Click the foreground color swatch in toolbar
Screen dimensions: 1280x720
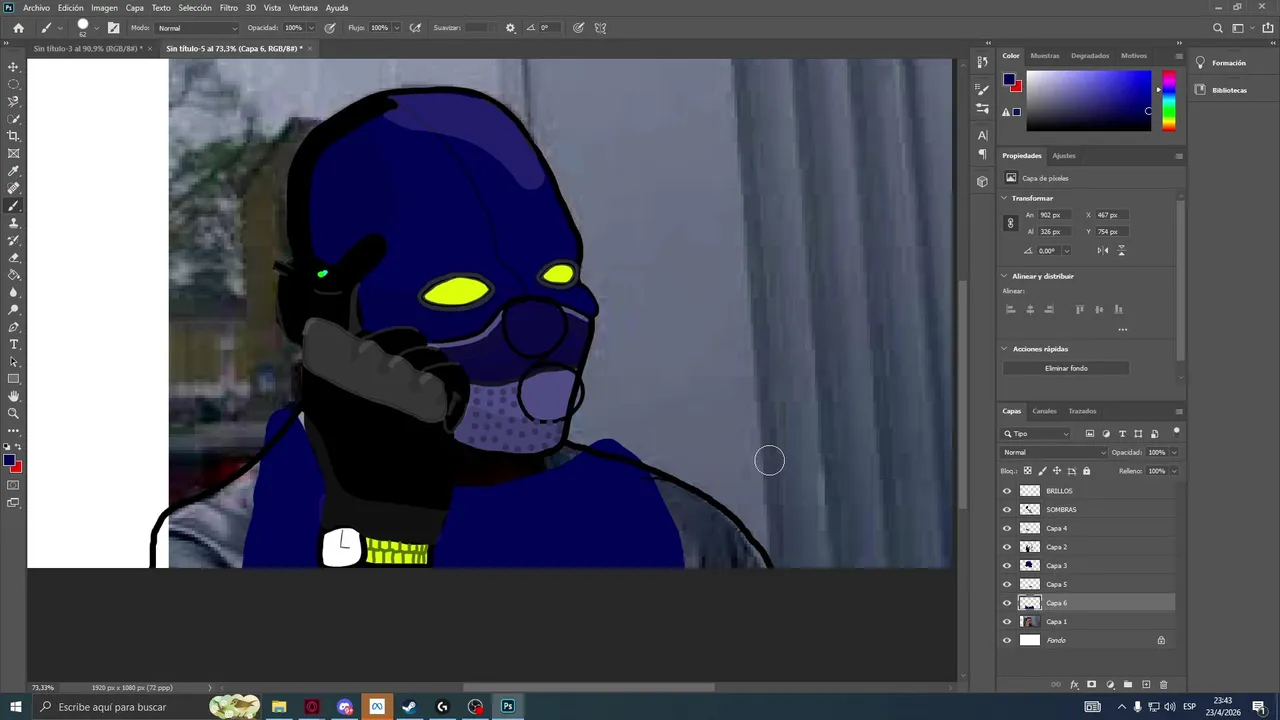[9, 460]
